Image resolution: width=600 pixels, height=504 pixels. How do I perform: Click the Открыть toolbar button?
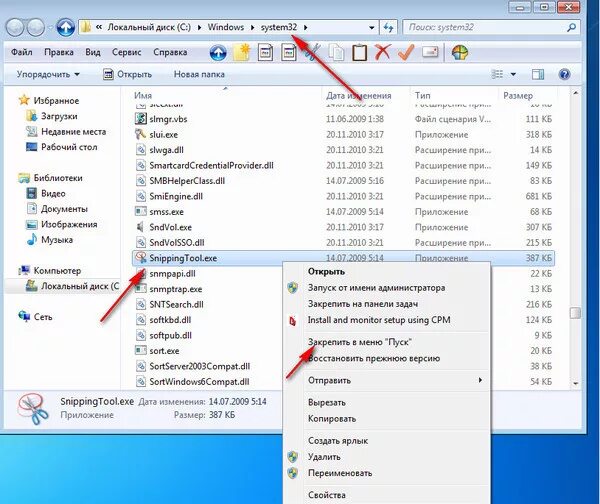tap(127, 74)
